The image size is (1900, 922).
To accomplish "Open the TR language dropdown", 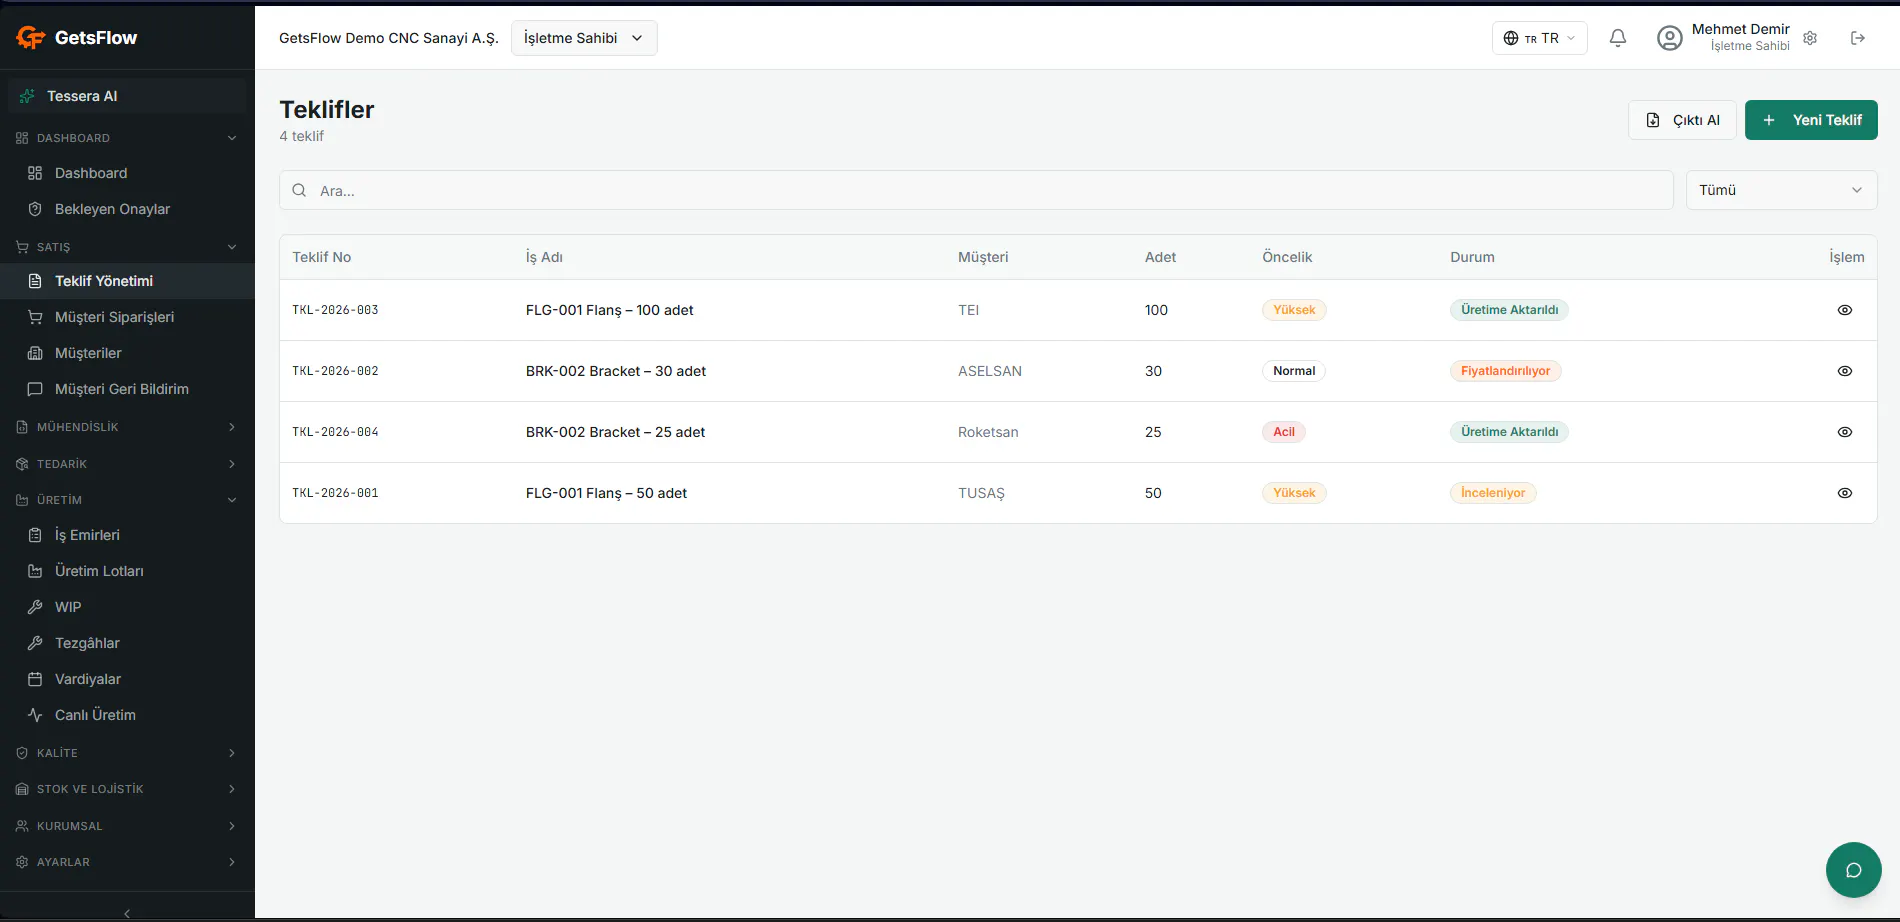I will pos(1539,38).
